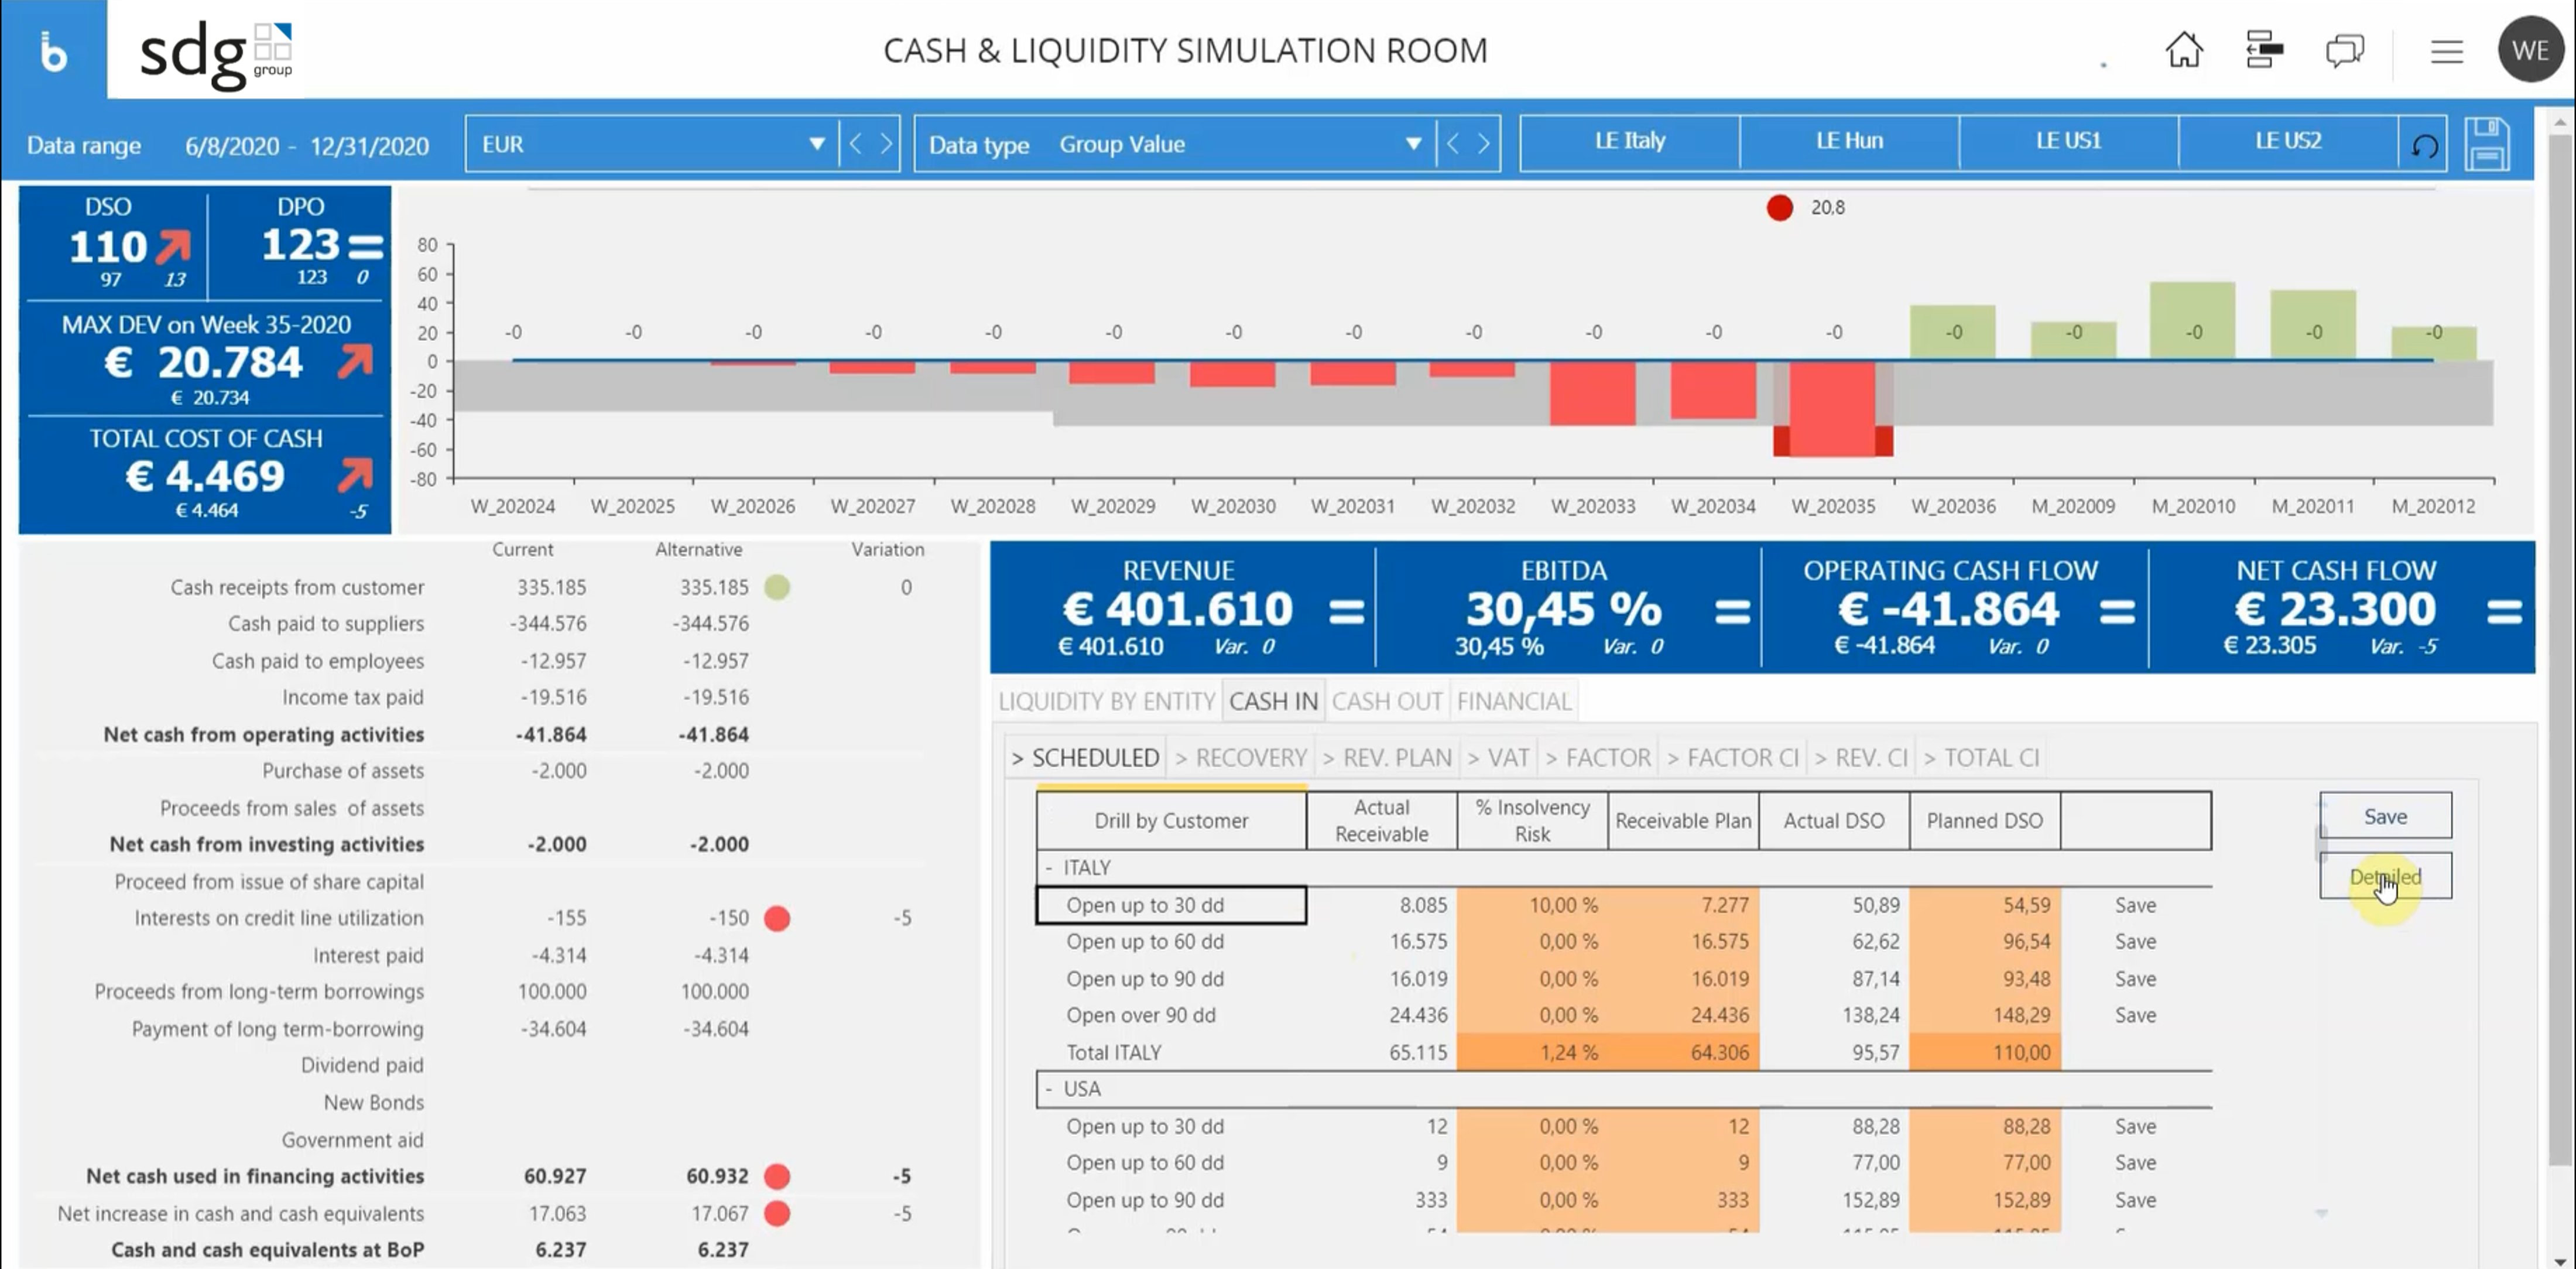Open the hamburger menu icon
2576x1269 pixels.
[2446, 51]
